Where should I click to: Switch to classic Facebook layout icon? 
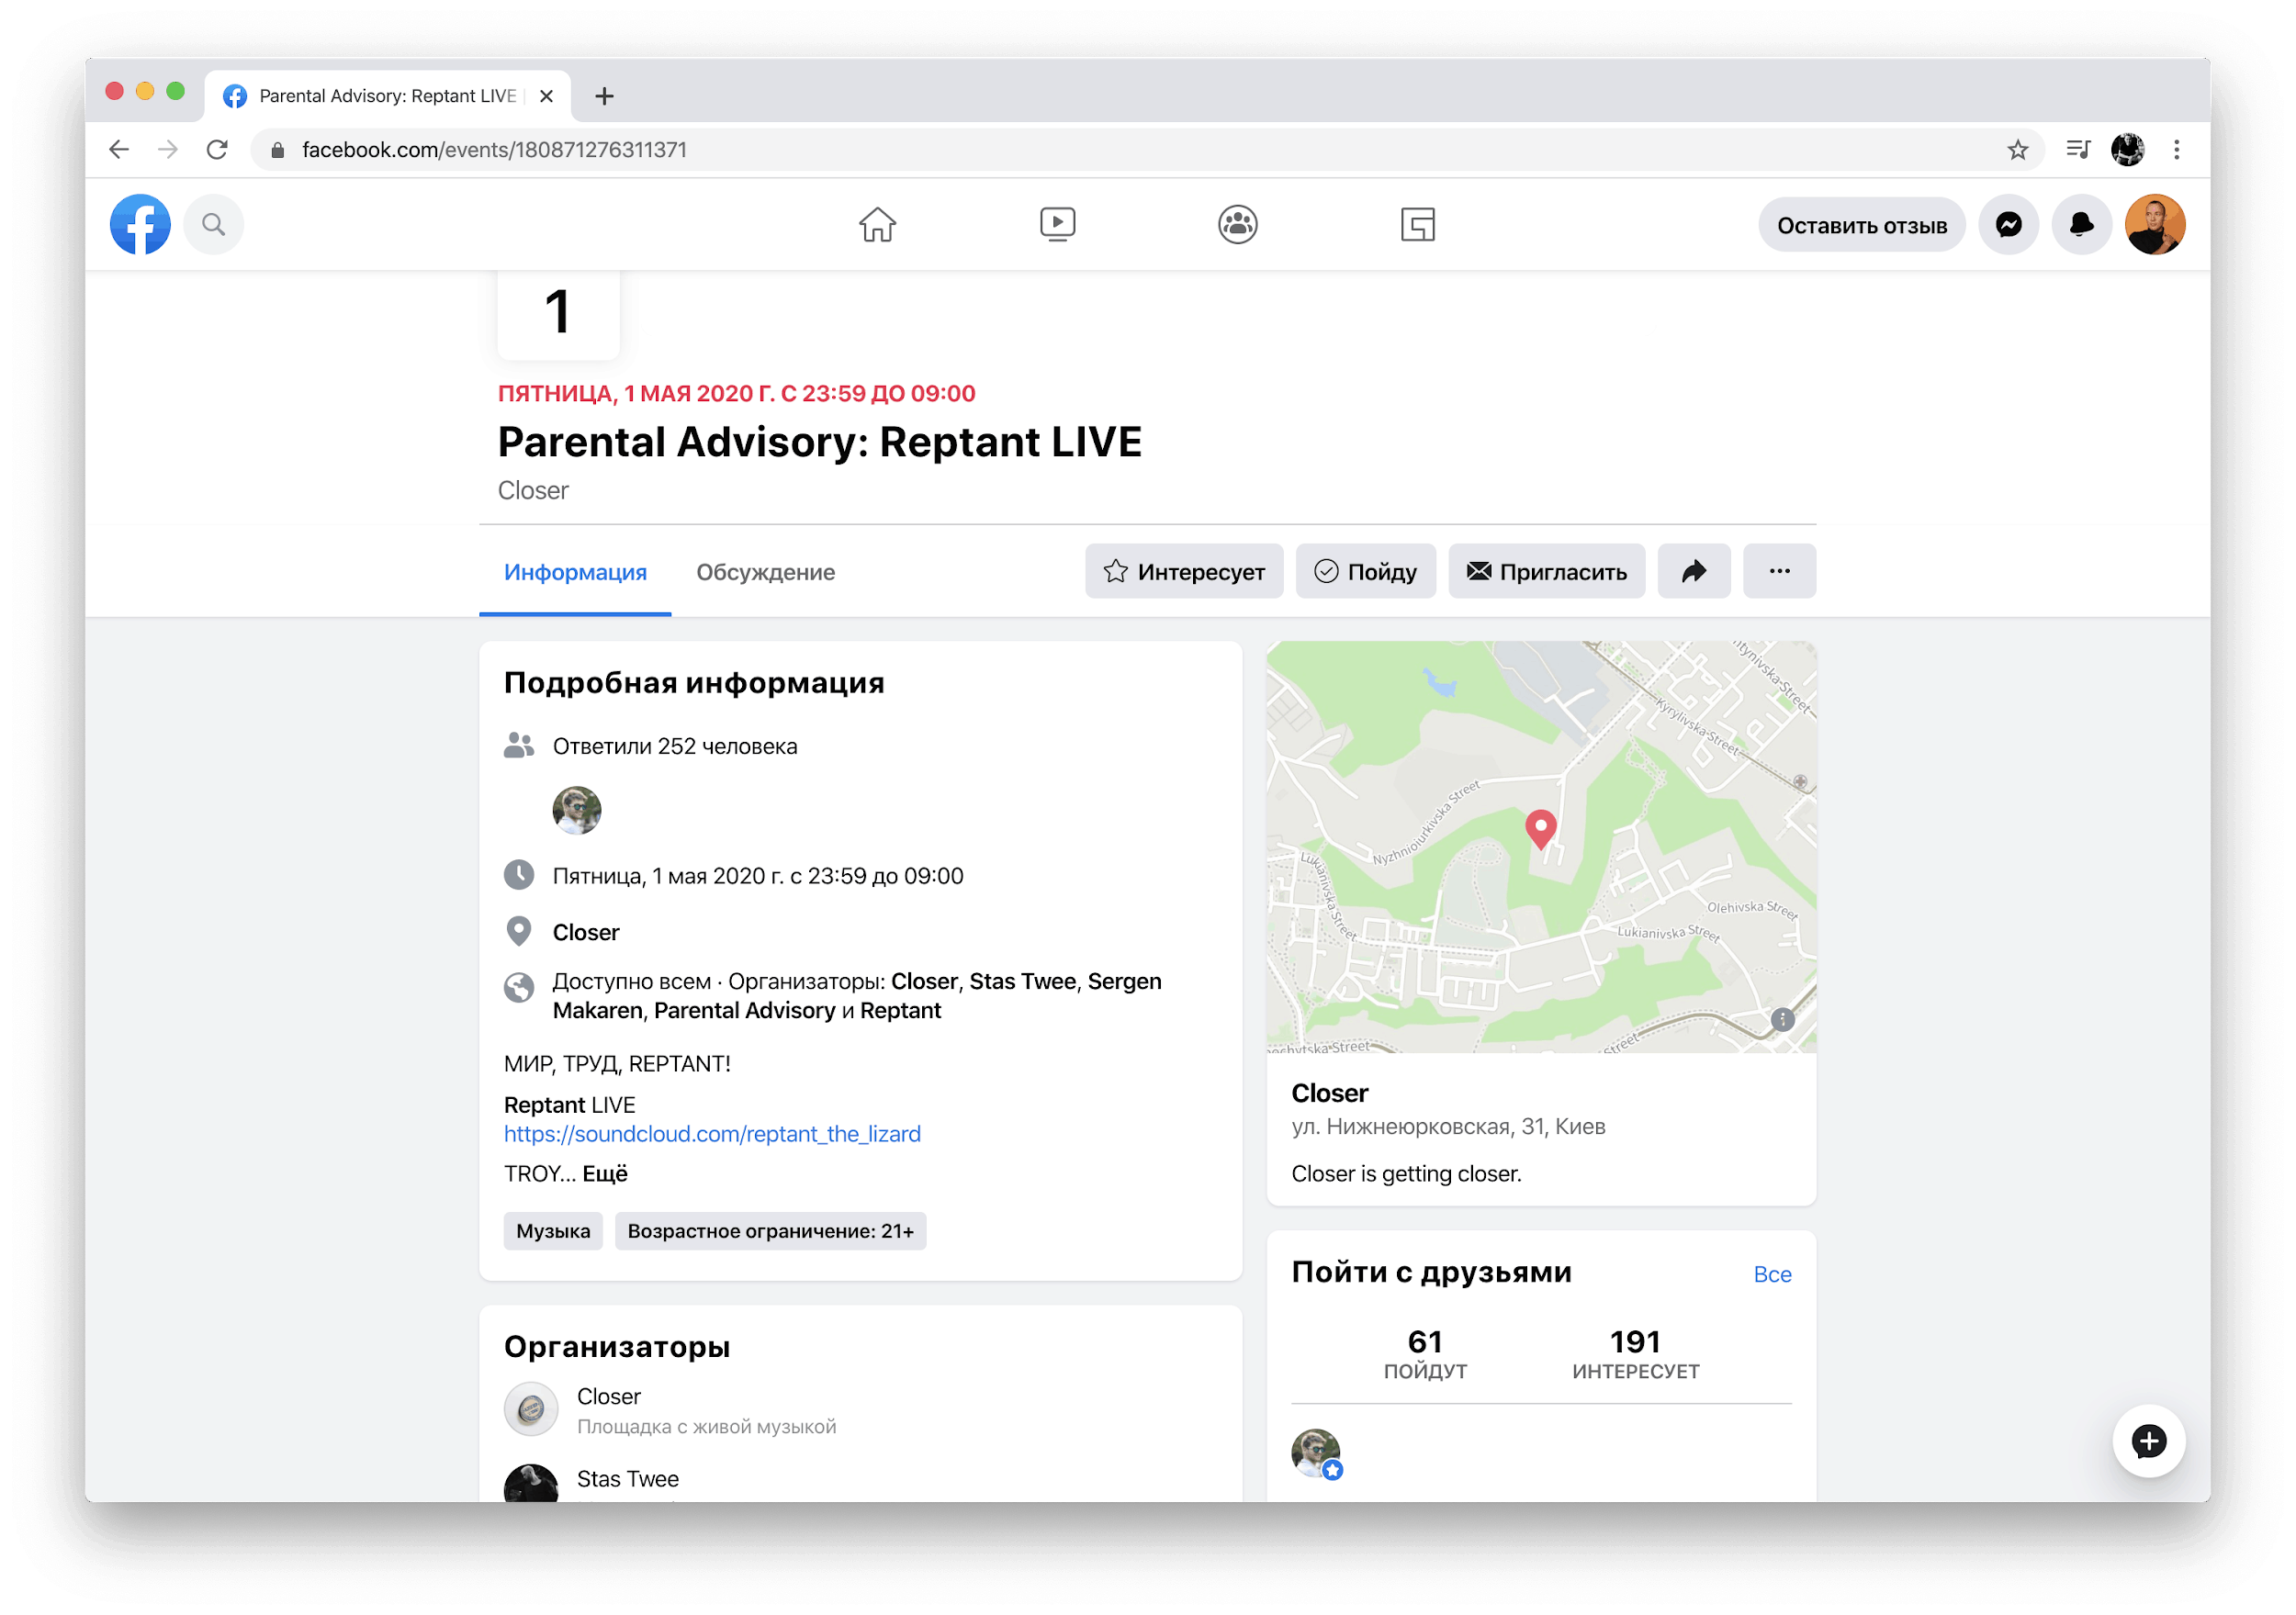tap(1417, 225)
